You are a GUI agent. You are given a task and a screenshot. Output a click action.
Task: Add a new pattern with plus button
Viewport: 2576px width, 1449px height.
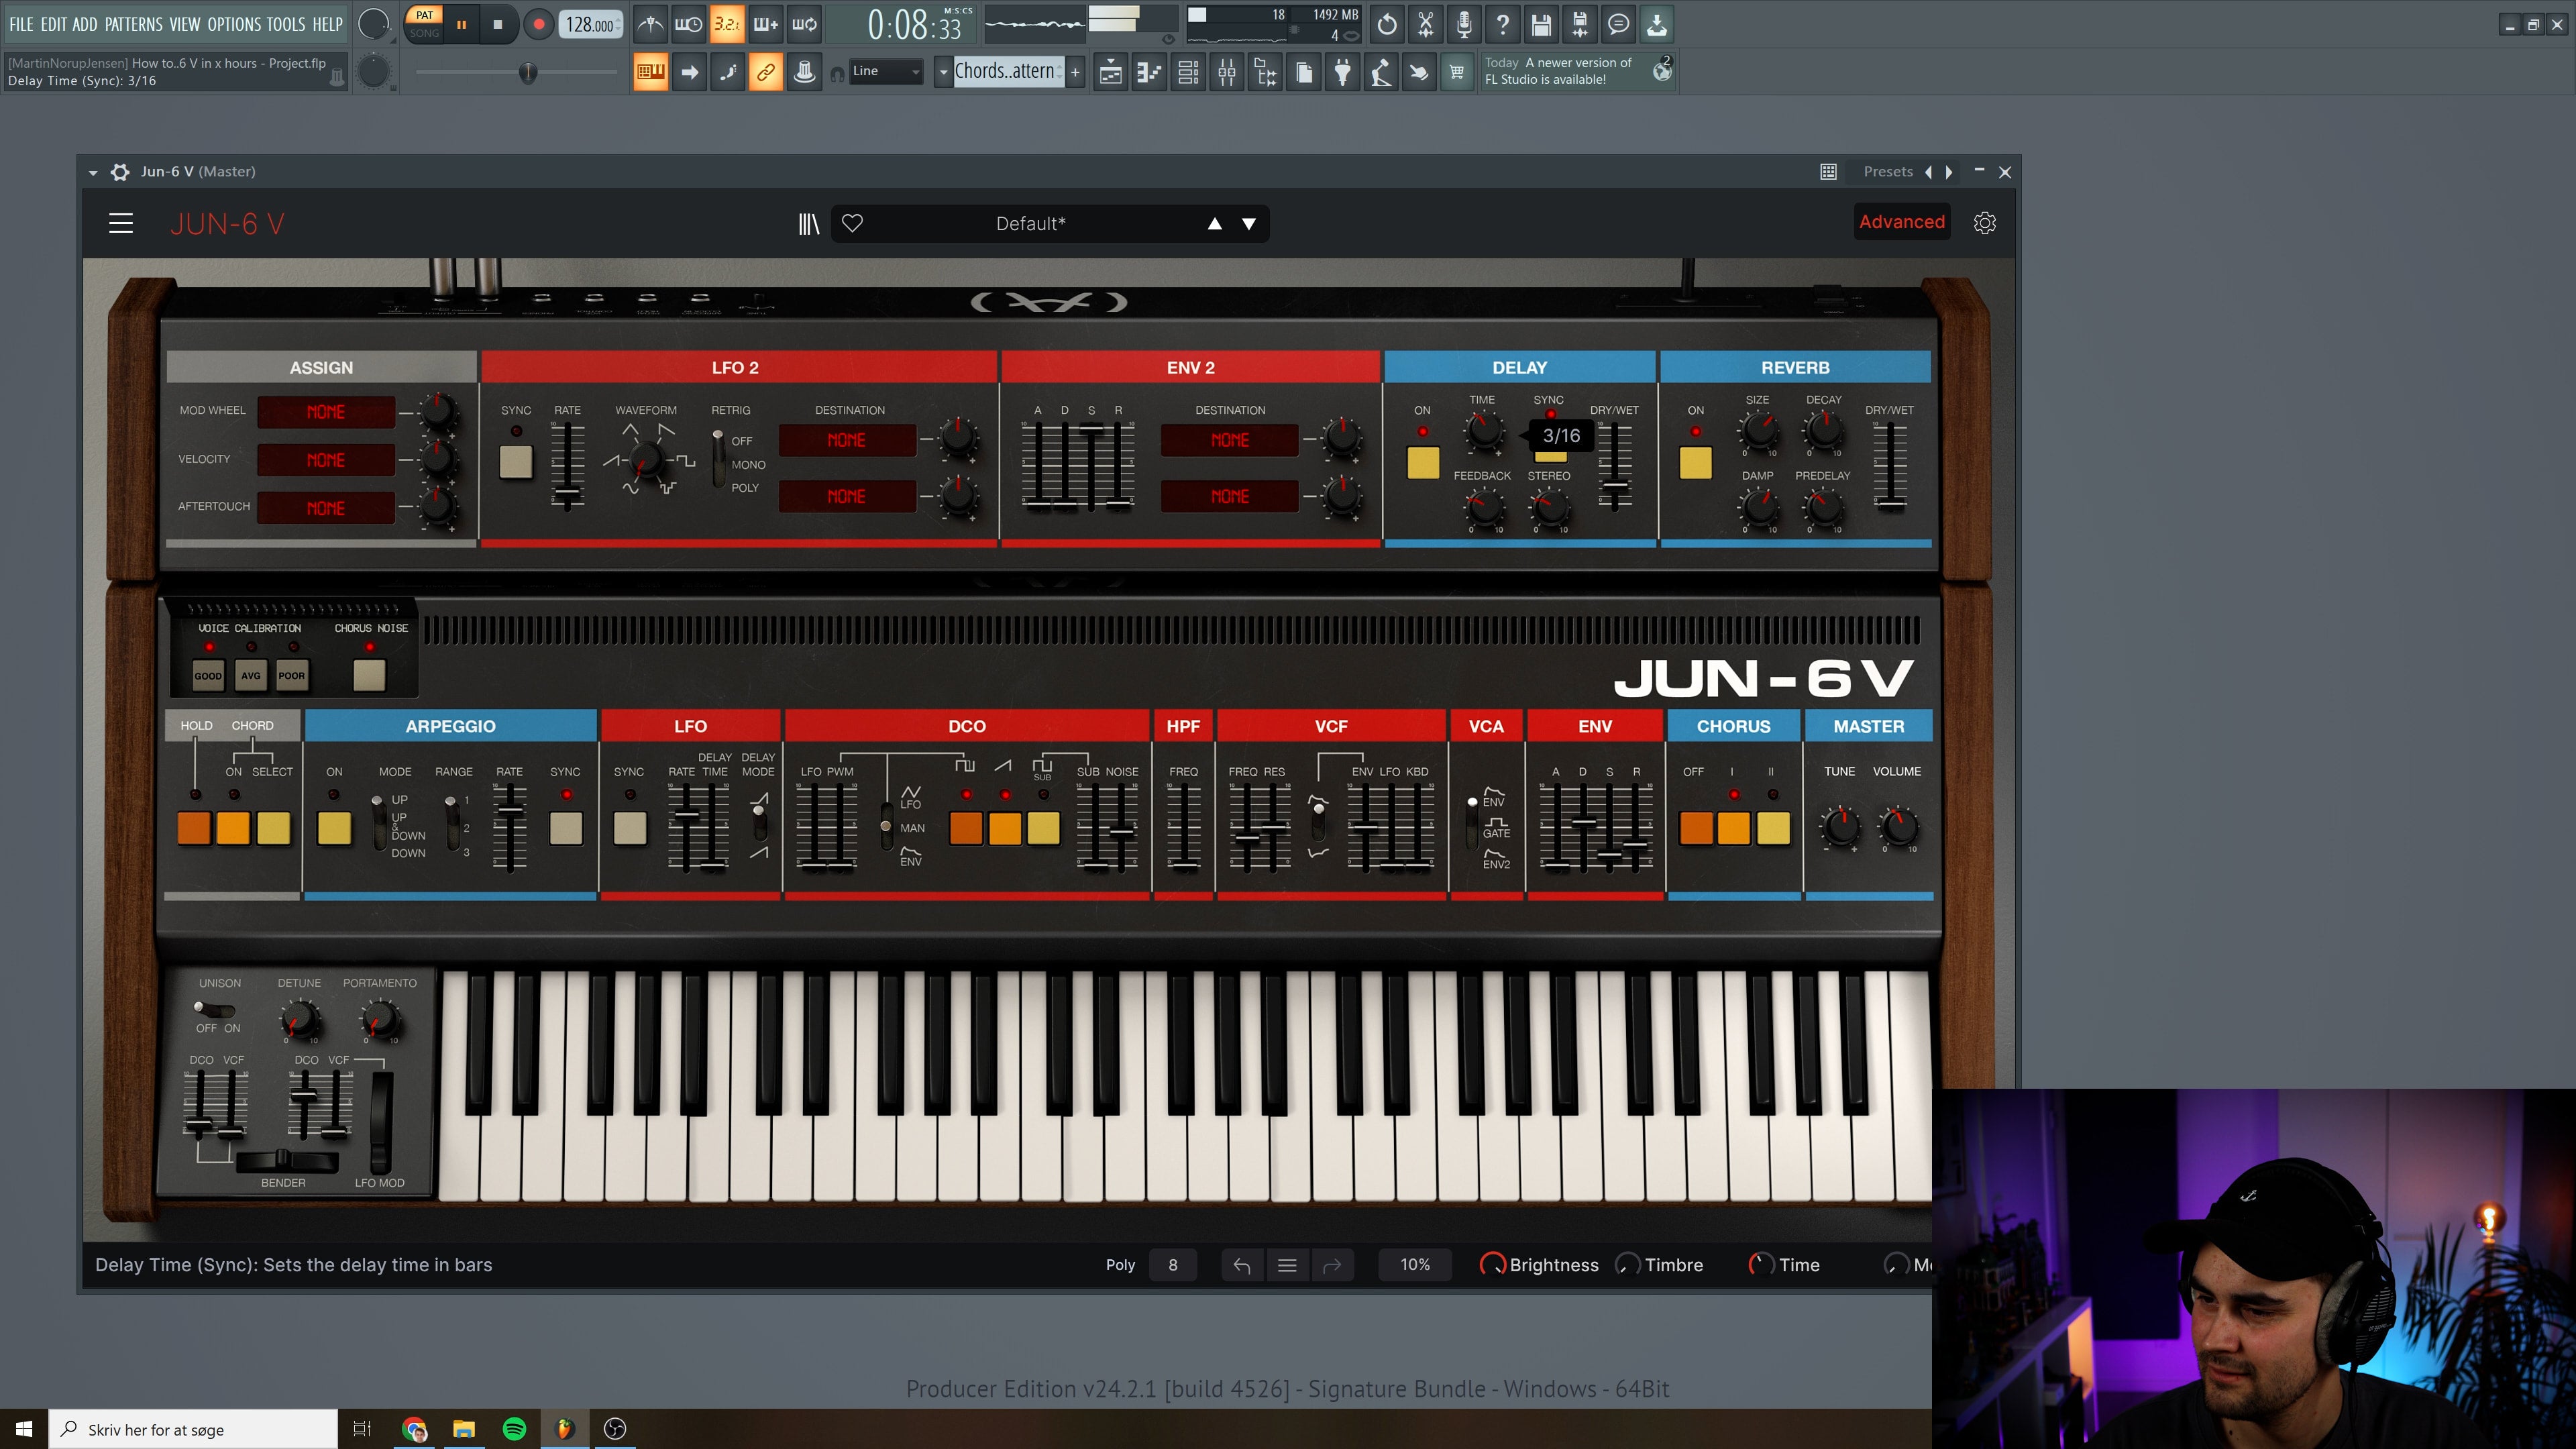(x=1075, y=72)
